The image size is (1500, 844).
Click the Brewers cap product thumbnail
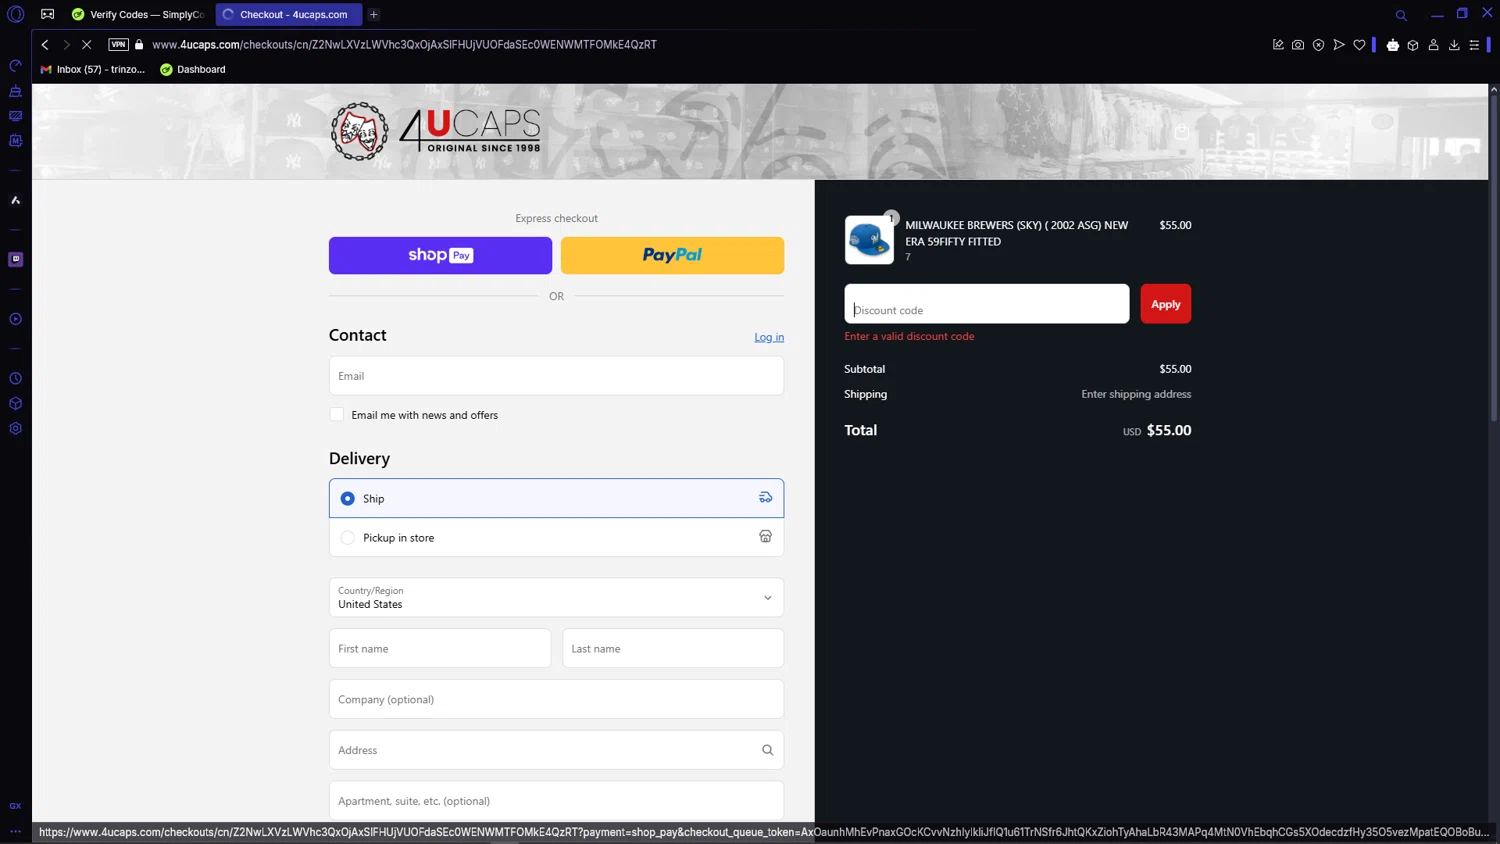tap(869, 240)
